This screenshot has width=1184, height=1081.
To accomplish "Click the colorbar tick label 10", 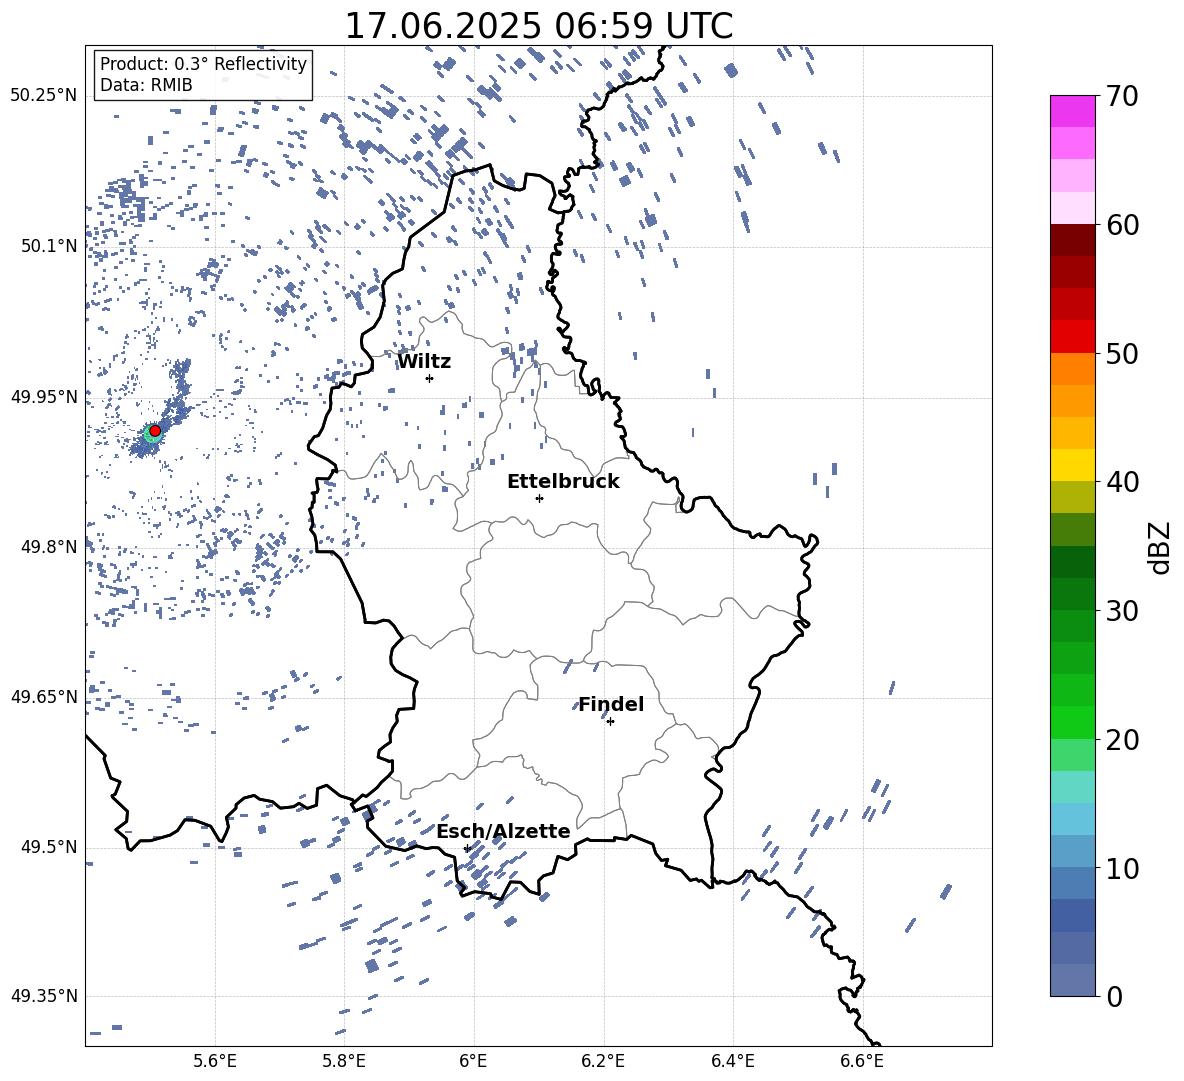I will [x=1122, y=868].
